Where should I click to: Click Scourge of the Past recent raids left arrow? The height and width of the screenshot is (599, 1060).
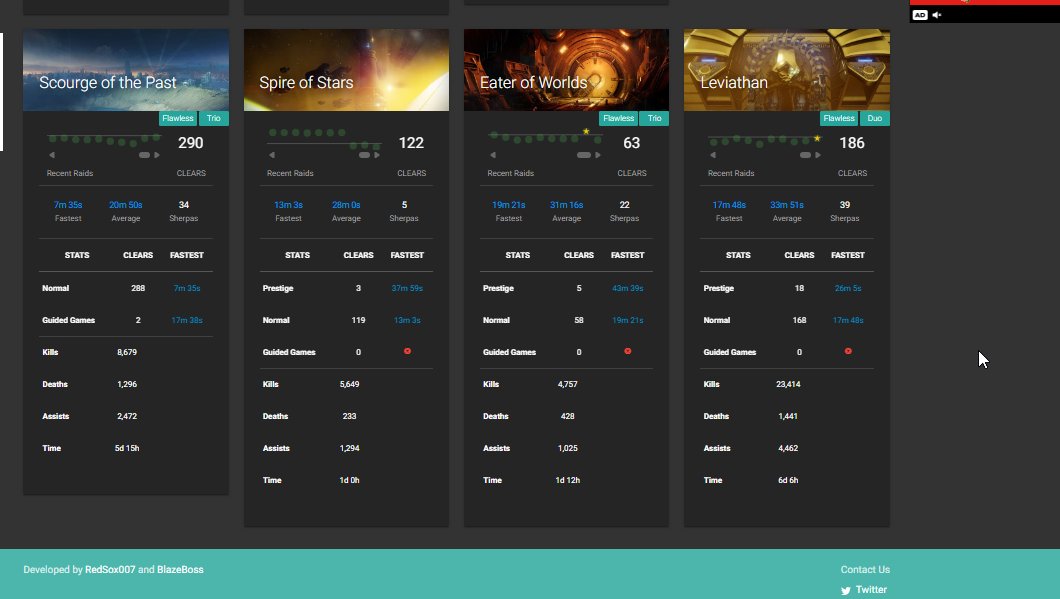coord(52,155)
